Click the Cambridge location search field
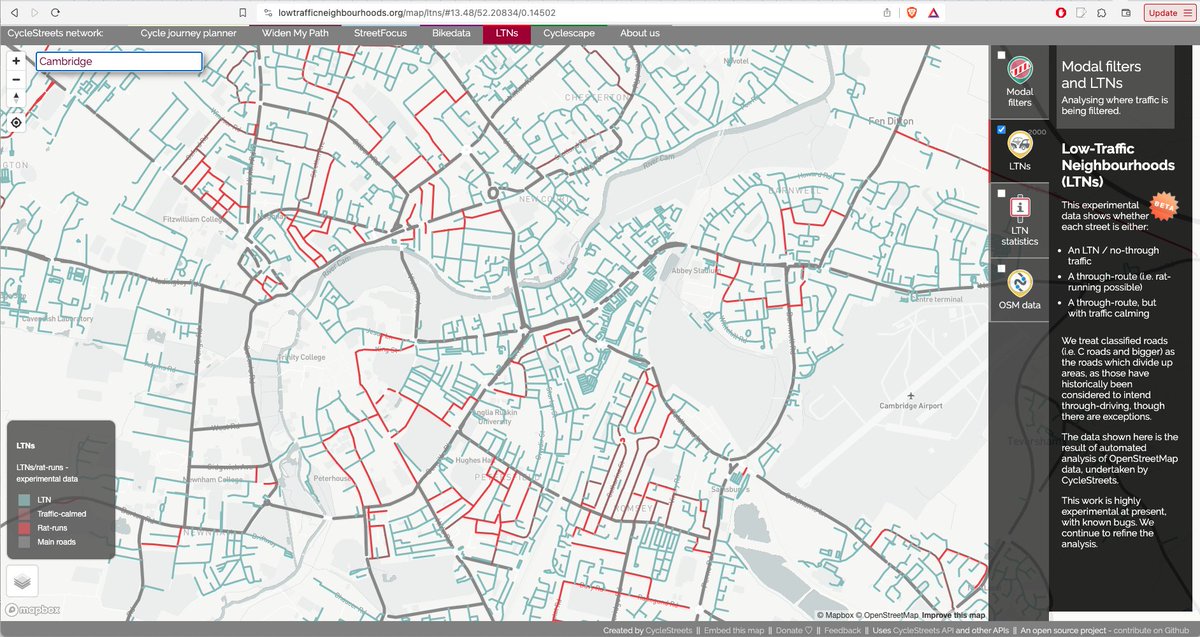 click(x=119, y=61)
